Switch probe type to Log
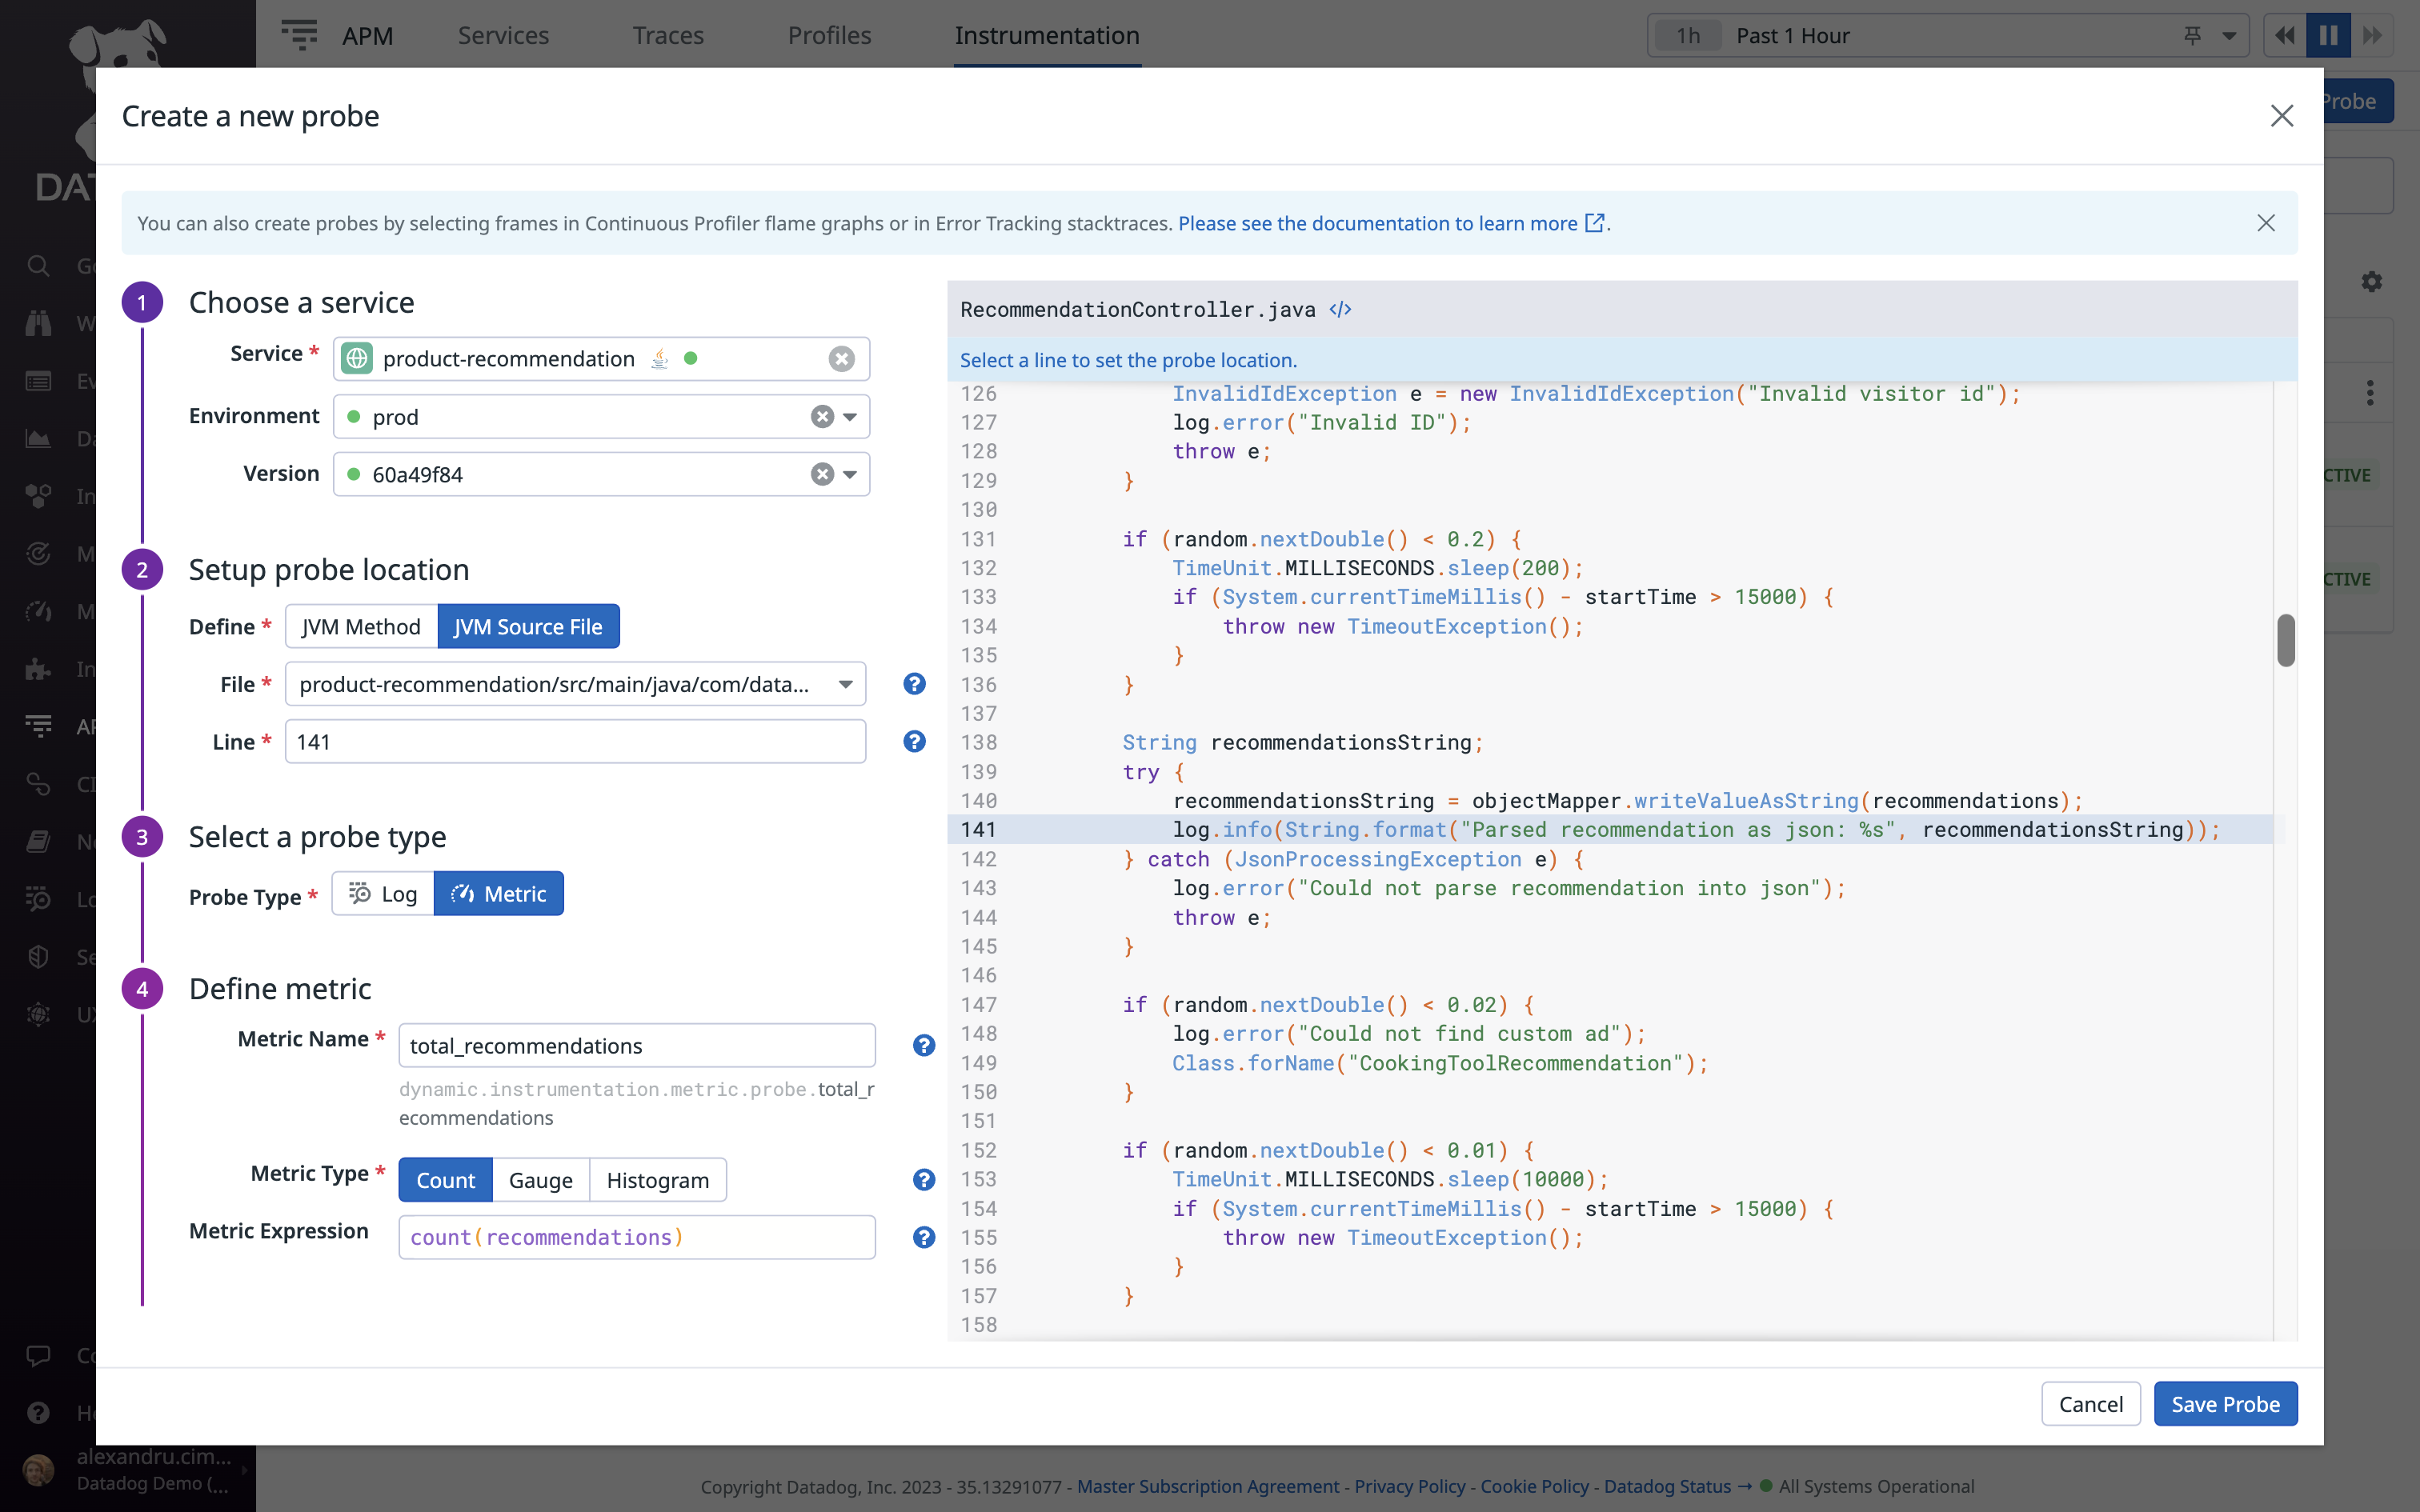 pyautogui.click(x=383, y=894)
